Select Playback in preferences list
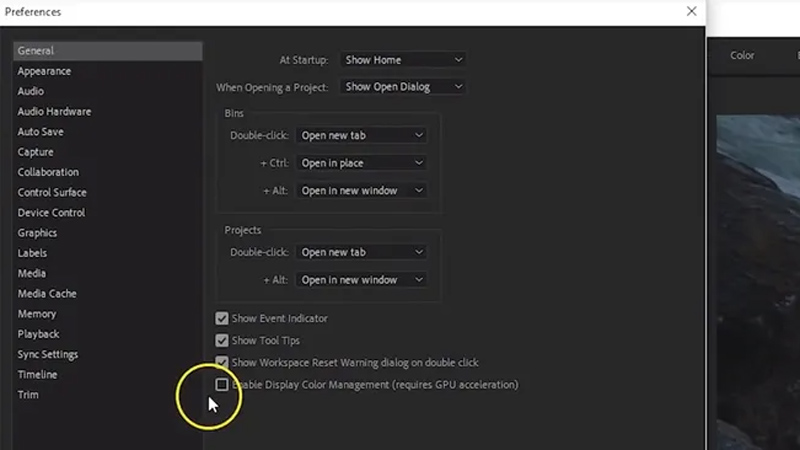This screenshot has width=800, height=450. [38, 334]
